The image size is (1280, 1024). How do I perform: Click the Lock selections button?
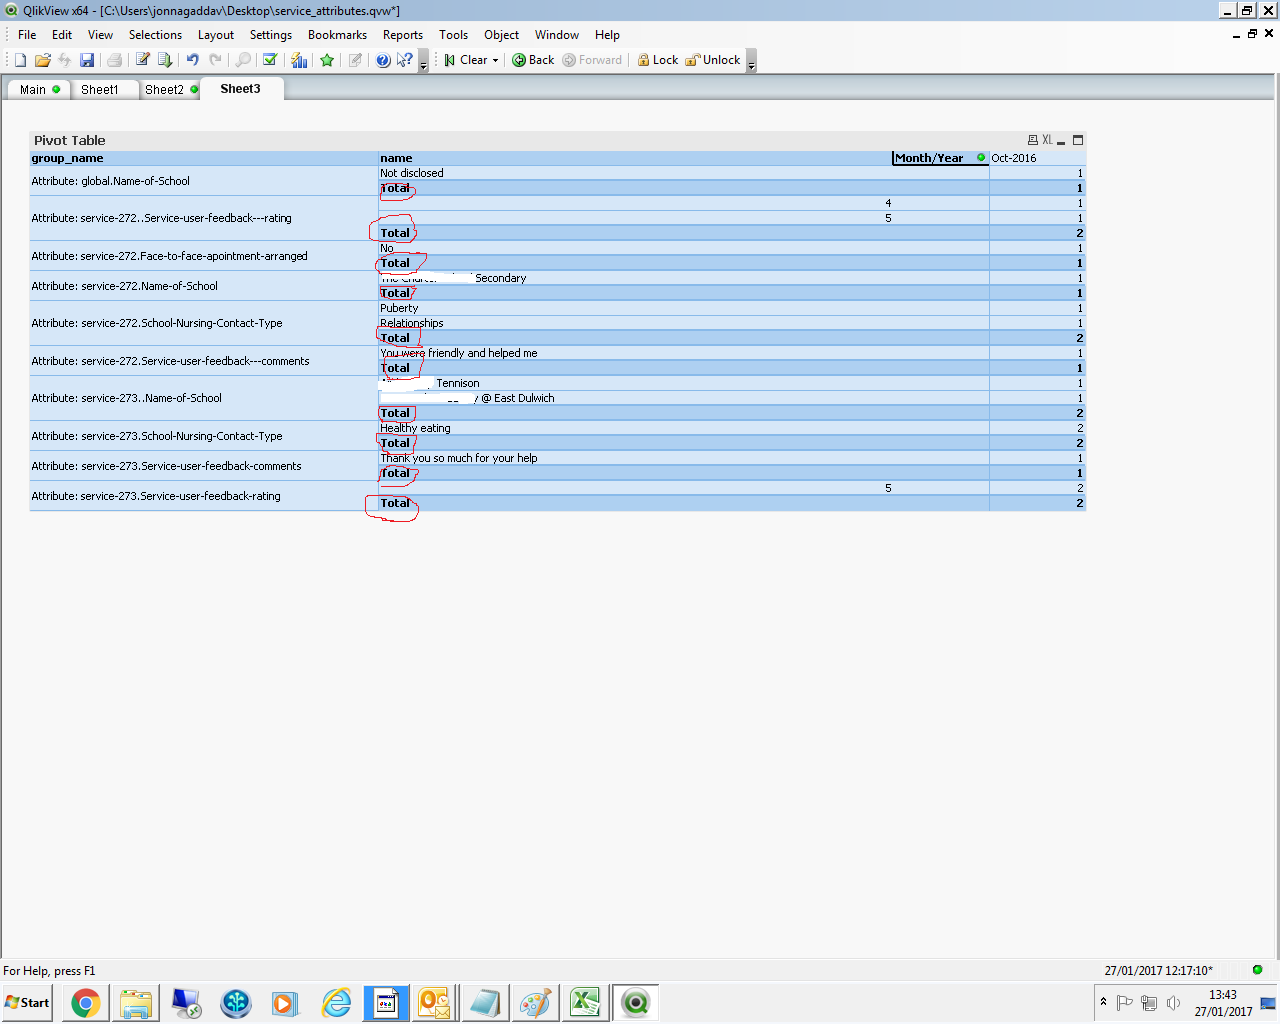tap(657, 60)
